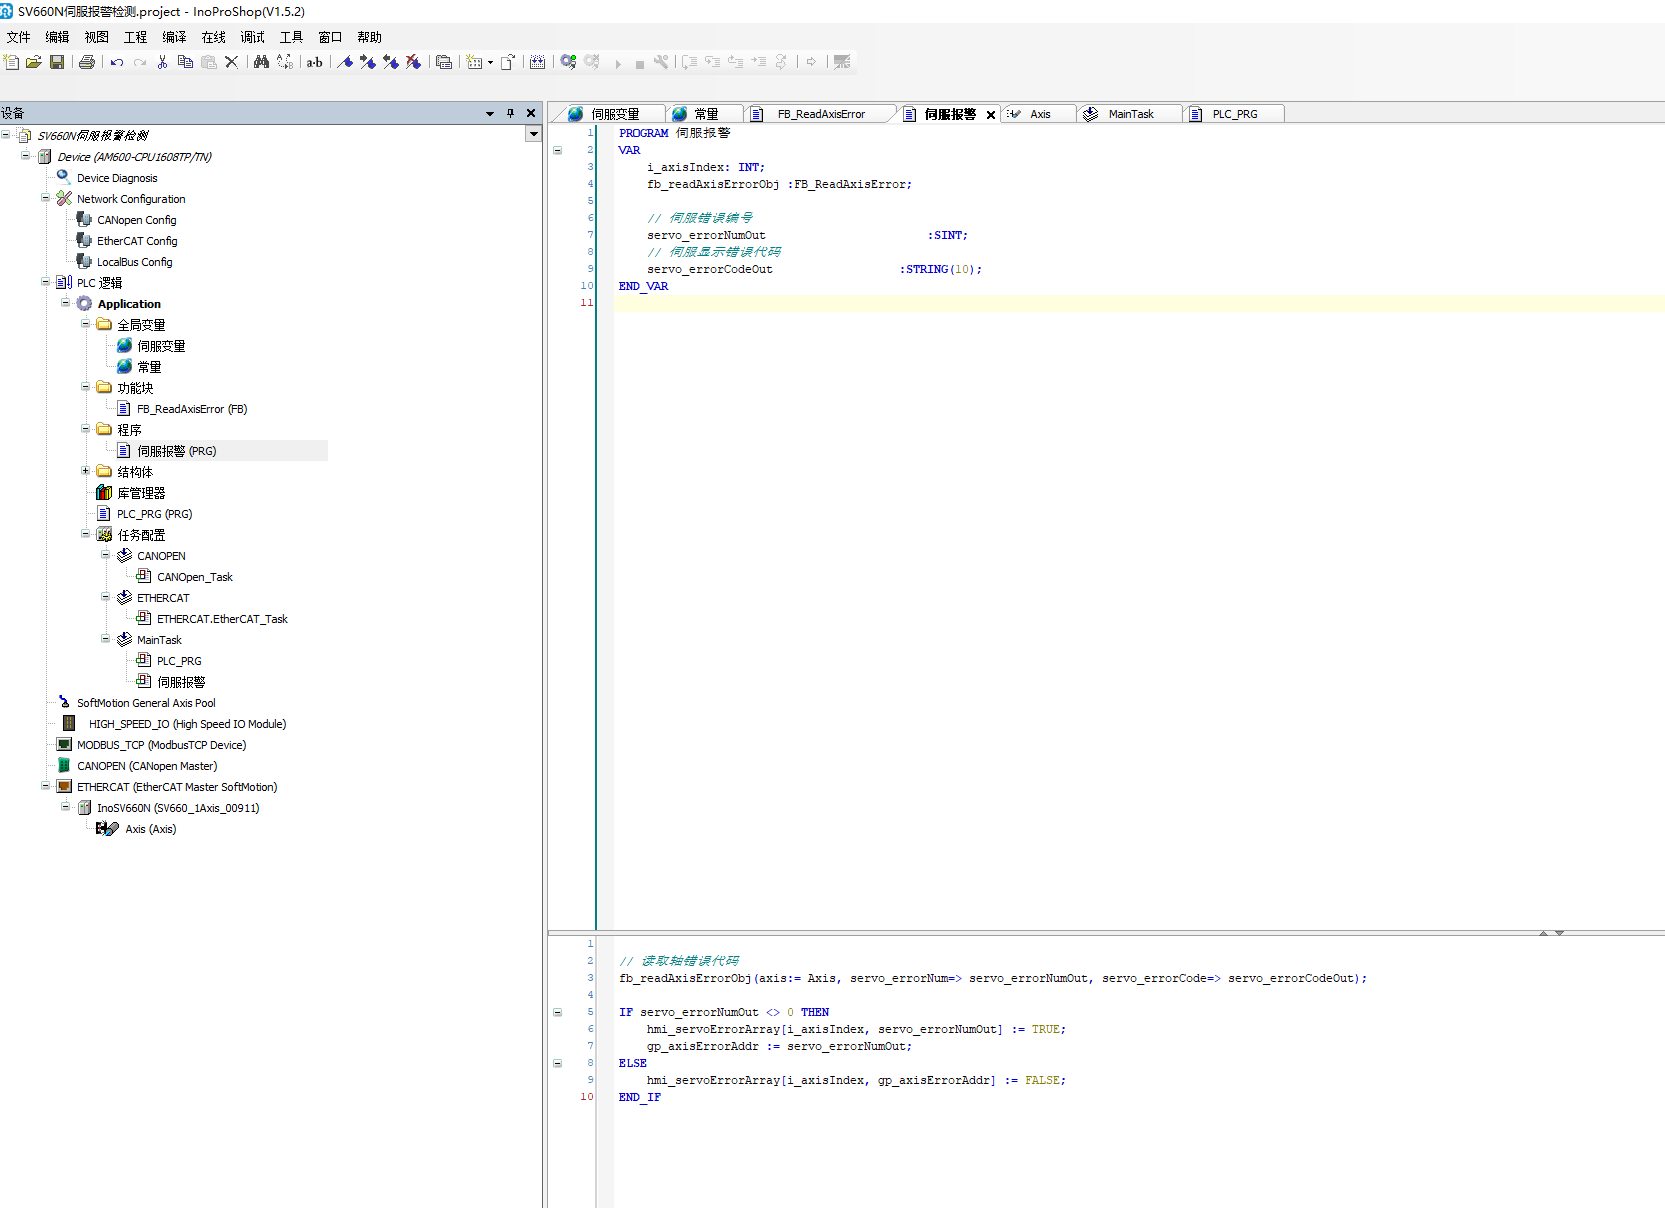
Task: Open the 工具 menu
Action: point(291,37)
